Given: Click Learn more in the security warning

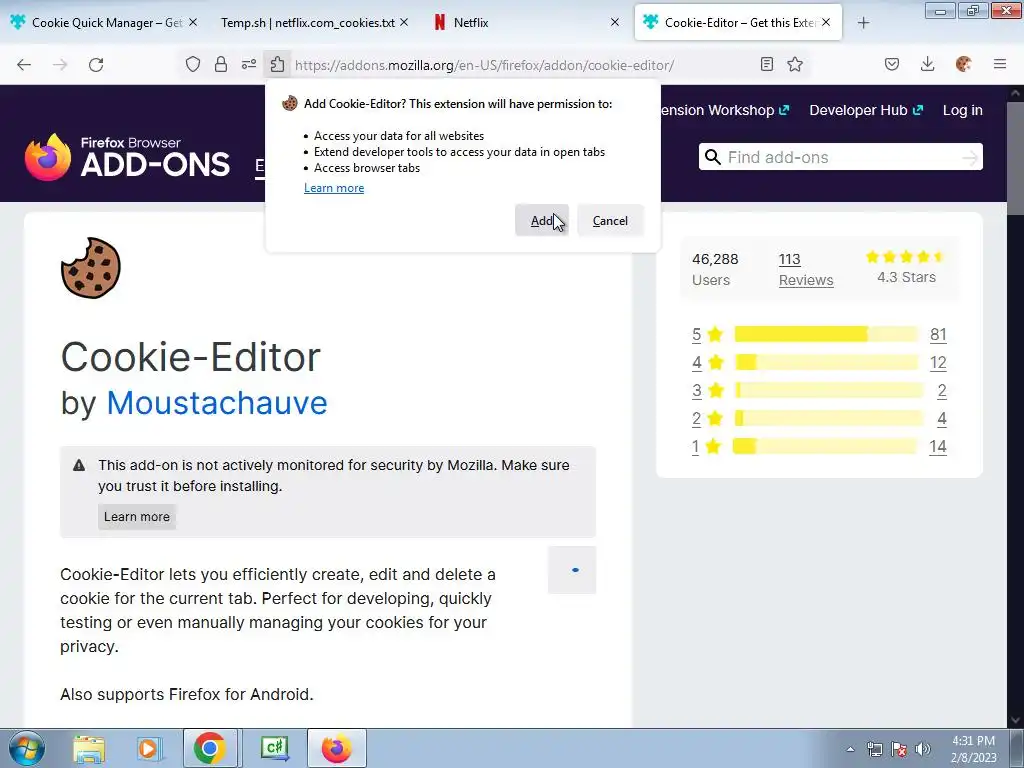Looking at the screenshot, I should click(x=136, y=517).
